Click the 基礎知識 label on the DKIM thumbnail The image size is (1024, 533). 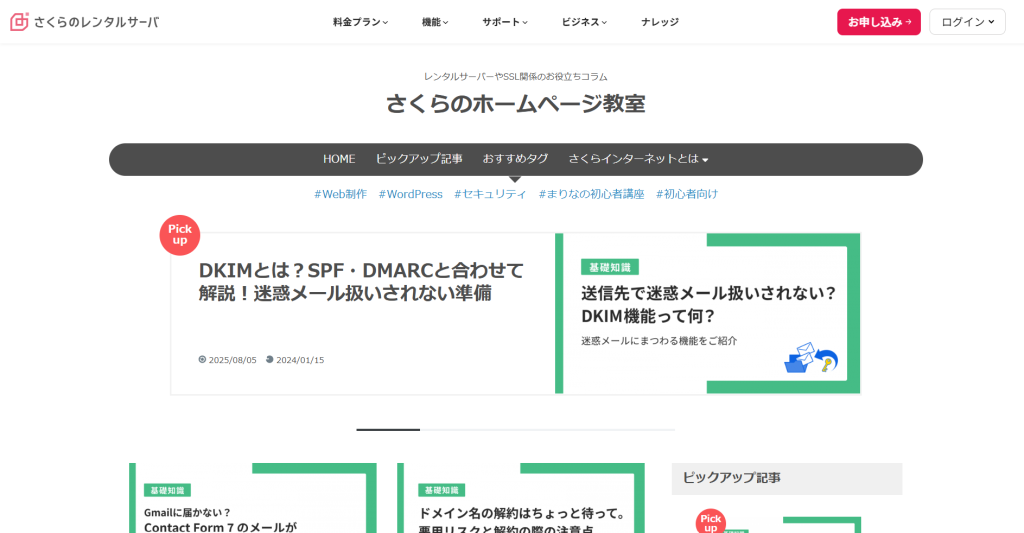click(x=610, y=267)
